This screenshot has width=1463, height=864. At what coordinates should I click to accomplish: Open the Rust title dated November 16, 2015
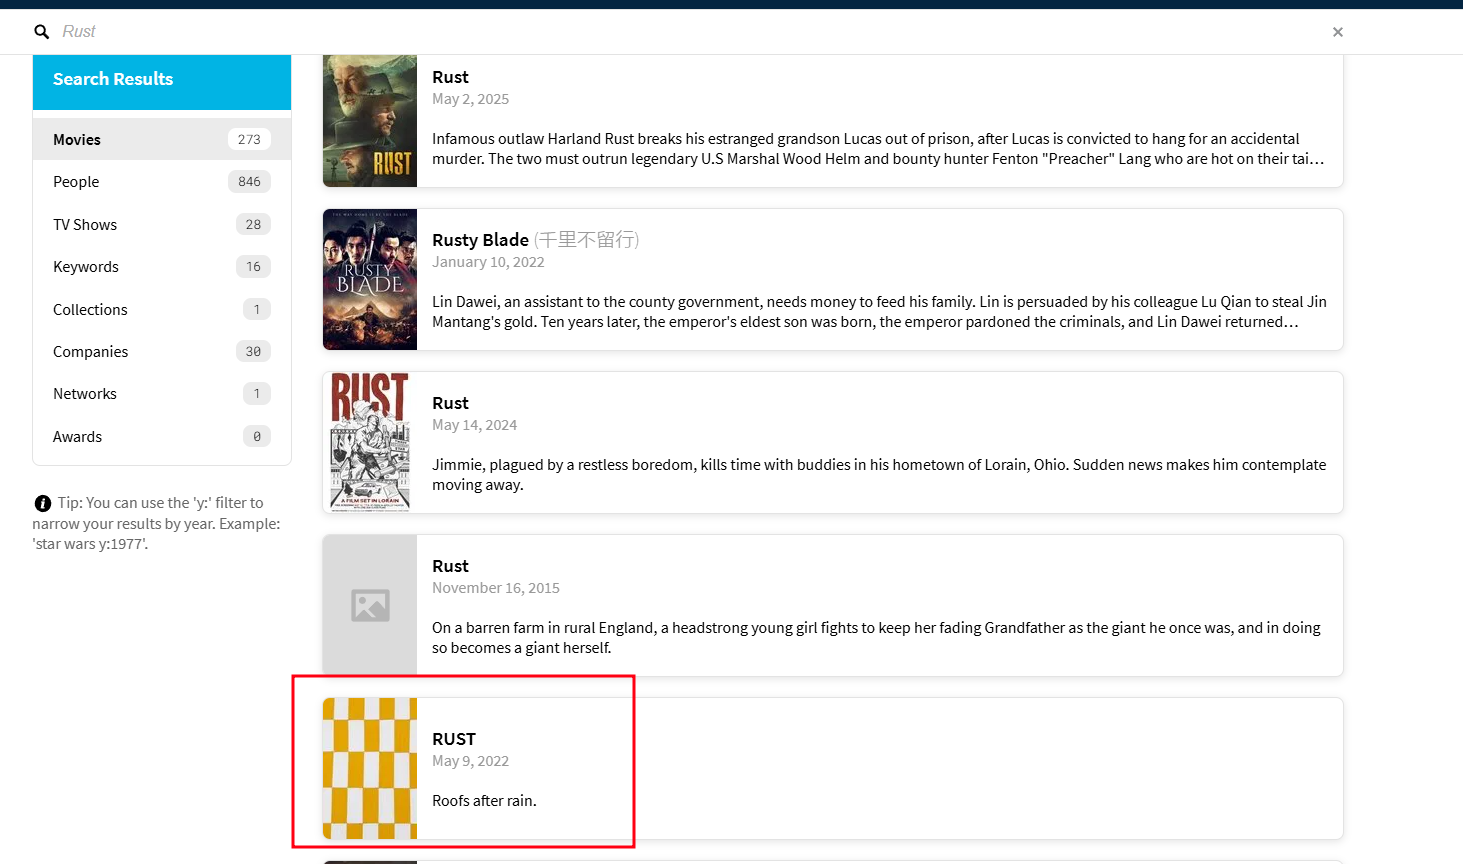tap(450, 566)
